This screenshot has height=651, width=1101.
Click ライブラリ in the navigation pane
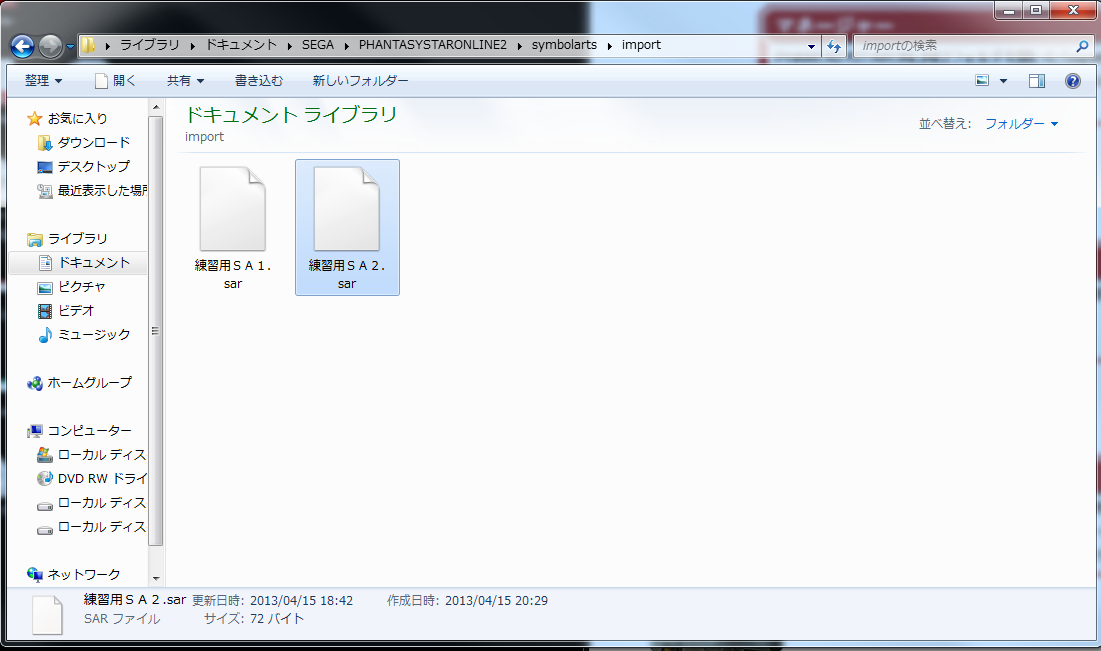click(77, 239)
